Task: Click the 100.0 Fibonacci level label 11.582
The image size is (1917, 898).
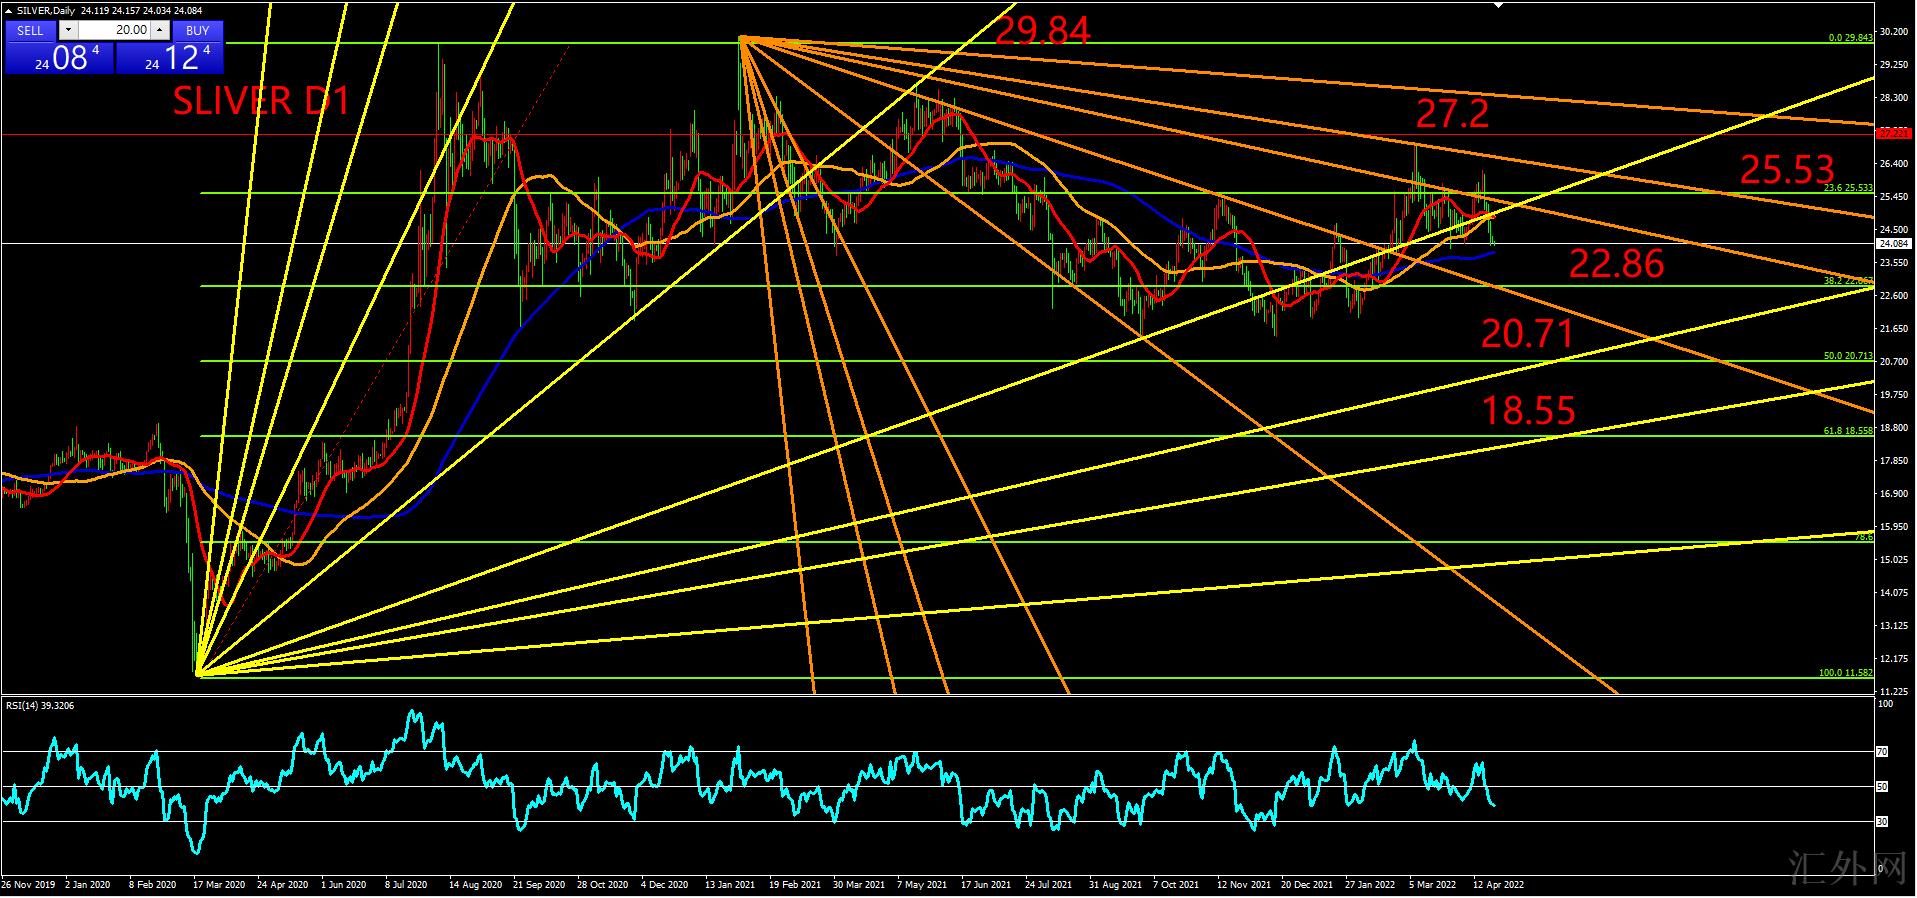Action: pos(1845,673)
